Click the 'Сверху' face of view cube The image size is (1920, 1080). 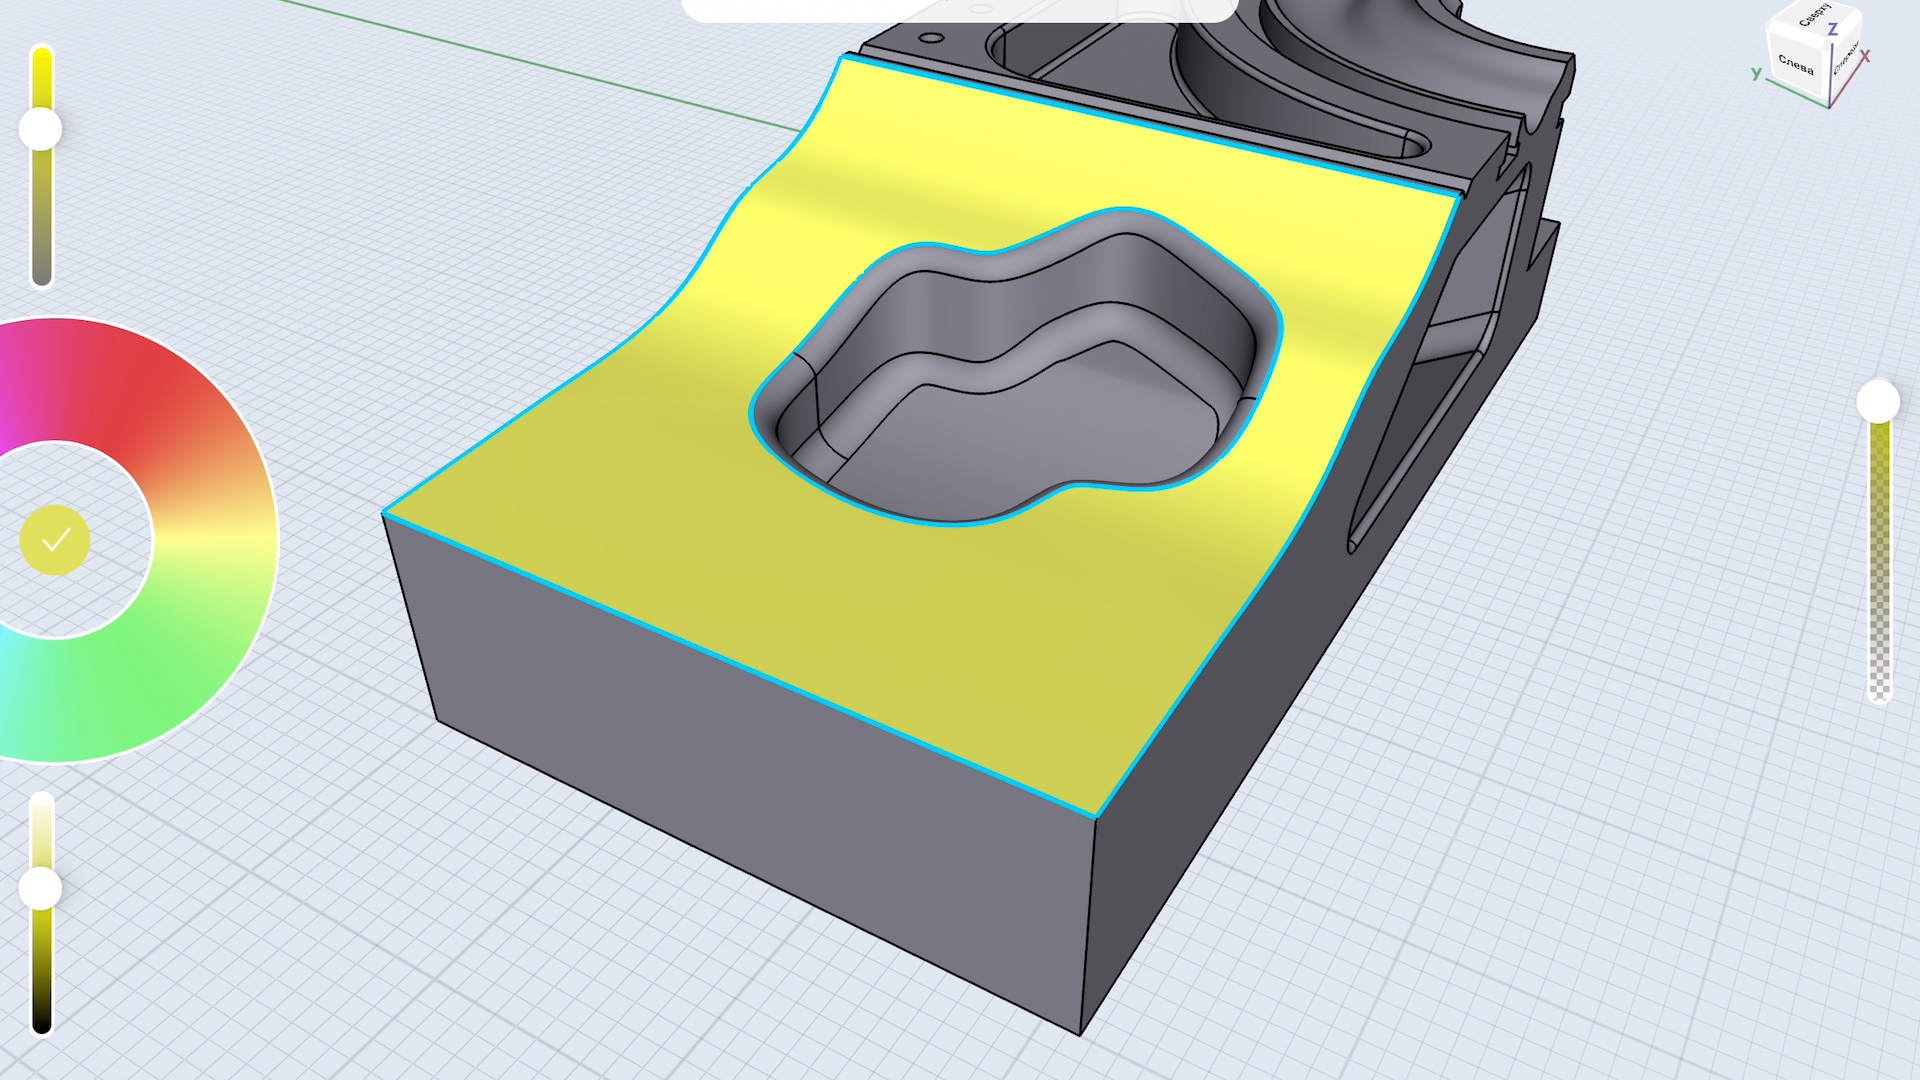pyautogui.click(x=1815, y=18)
